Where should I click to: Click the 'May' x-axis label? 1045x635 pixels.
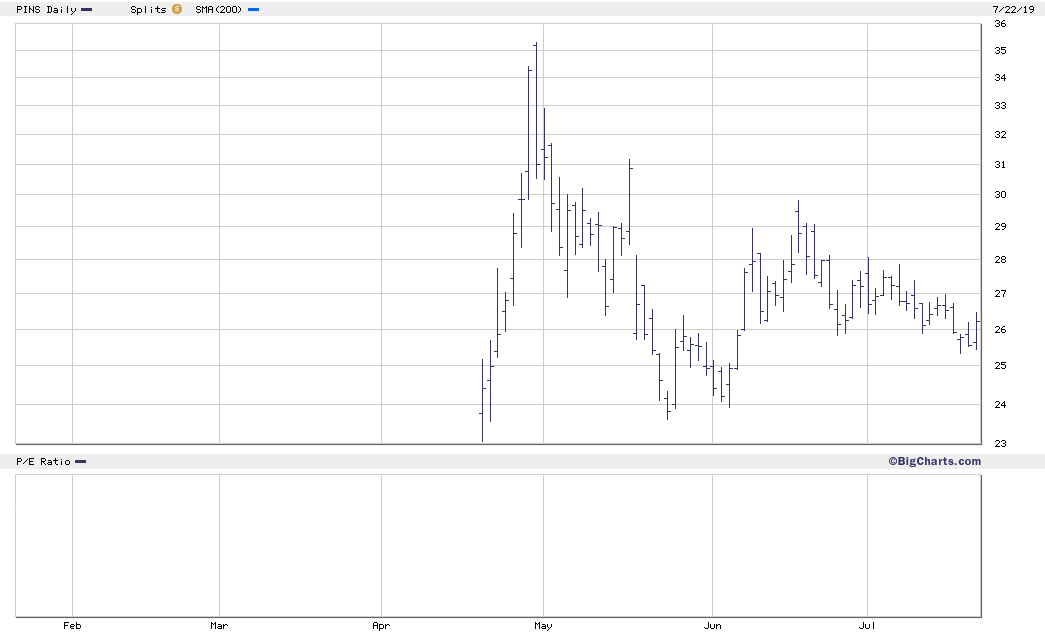pyautogui.click(x=543, y=626)
